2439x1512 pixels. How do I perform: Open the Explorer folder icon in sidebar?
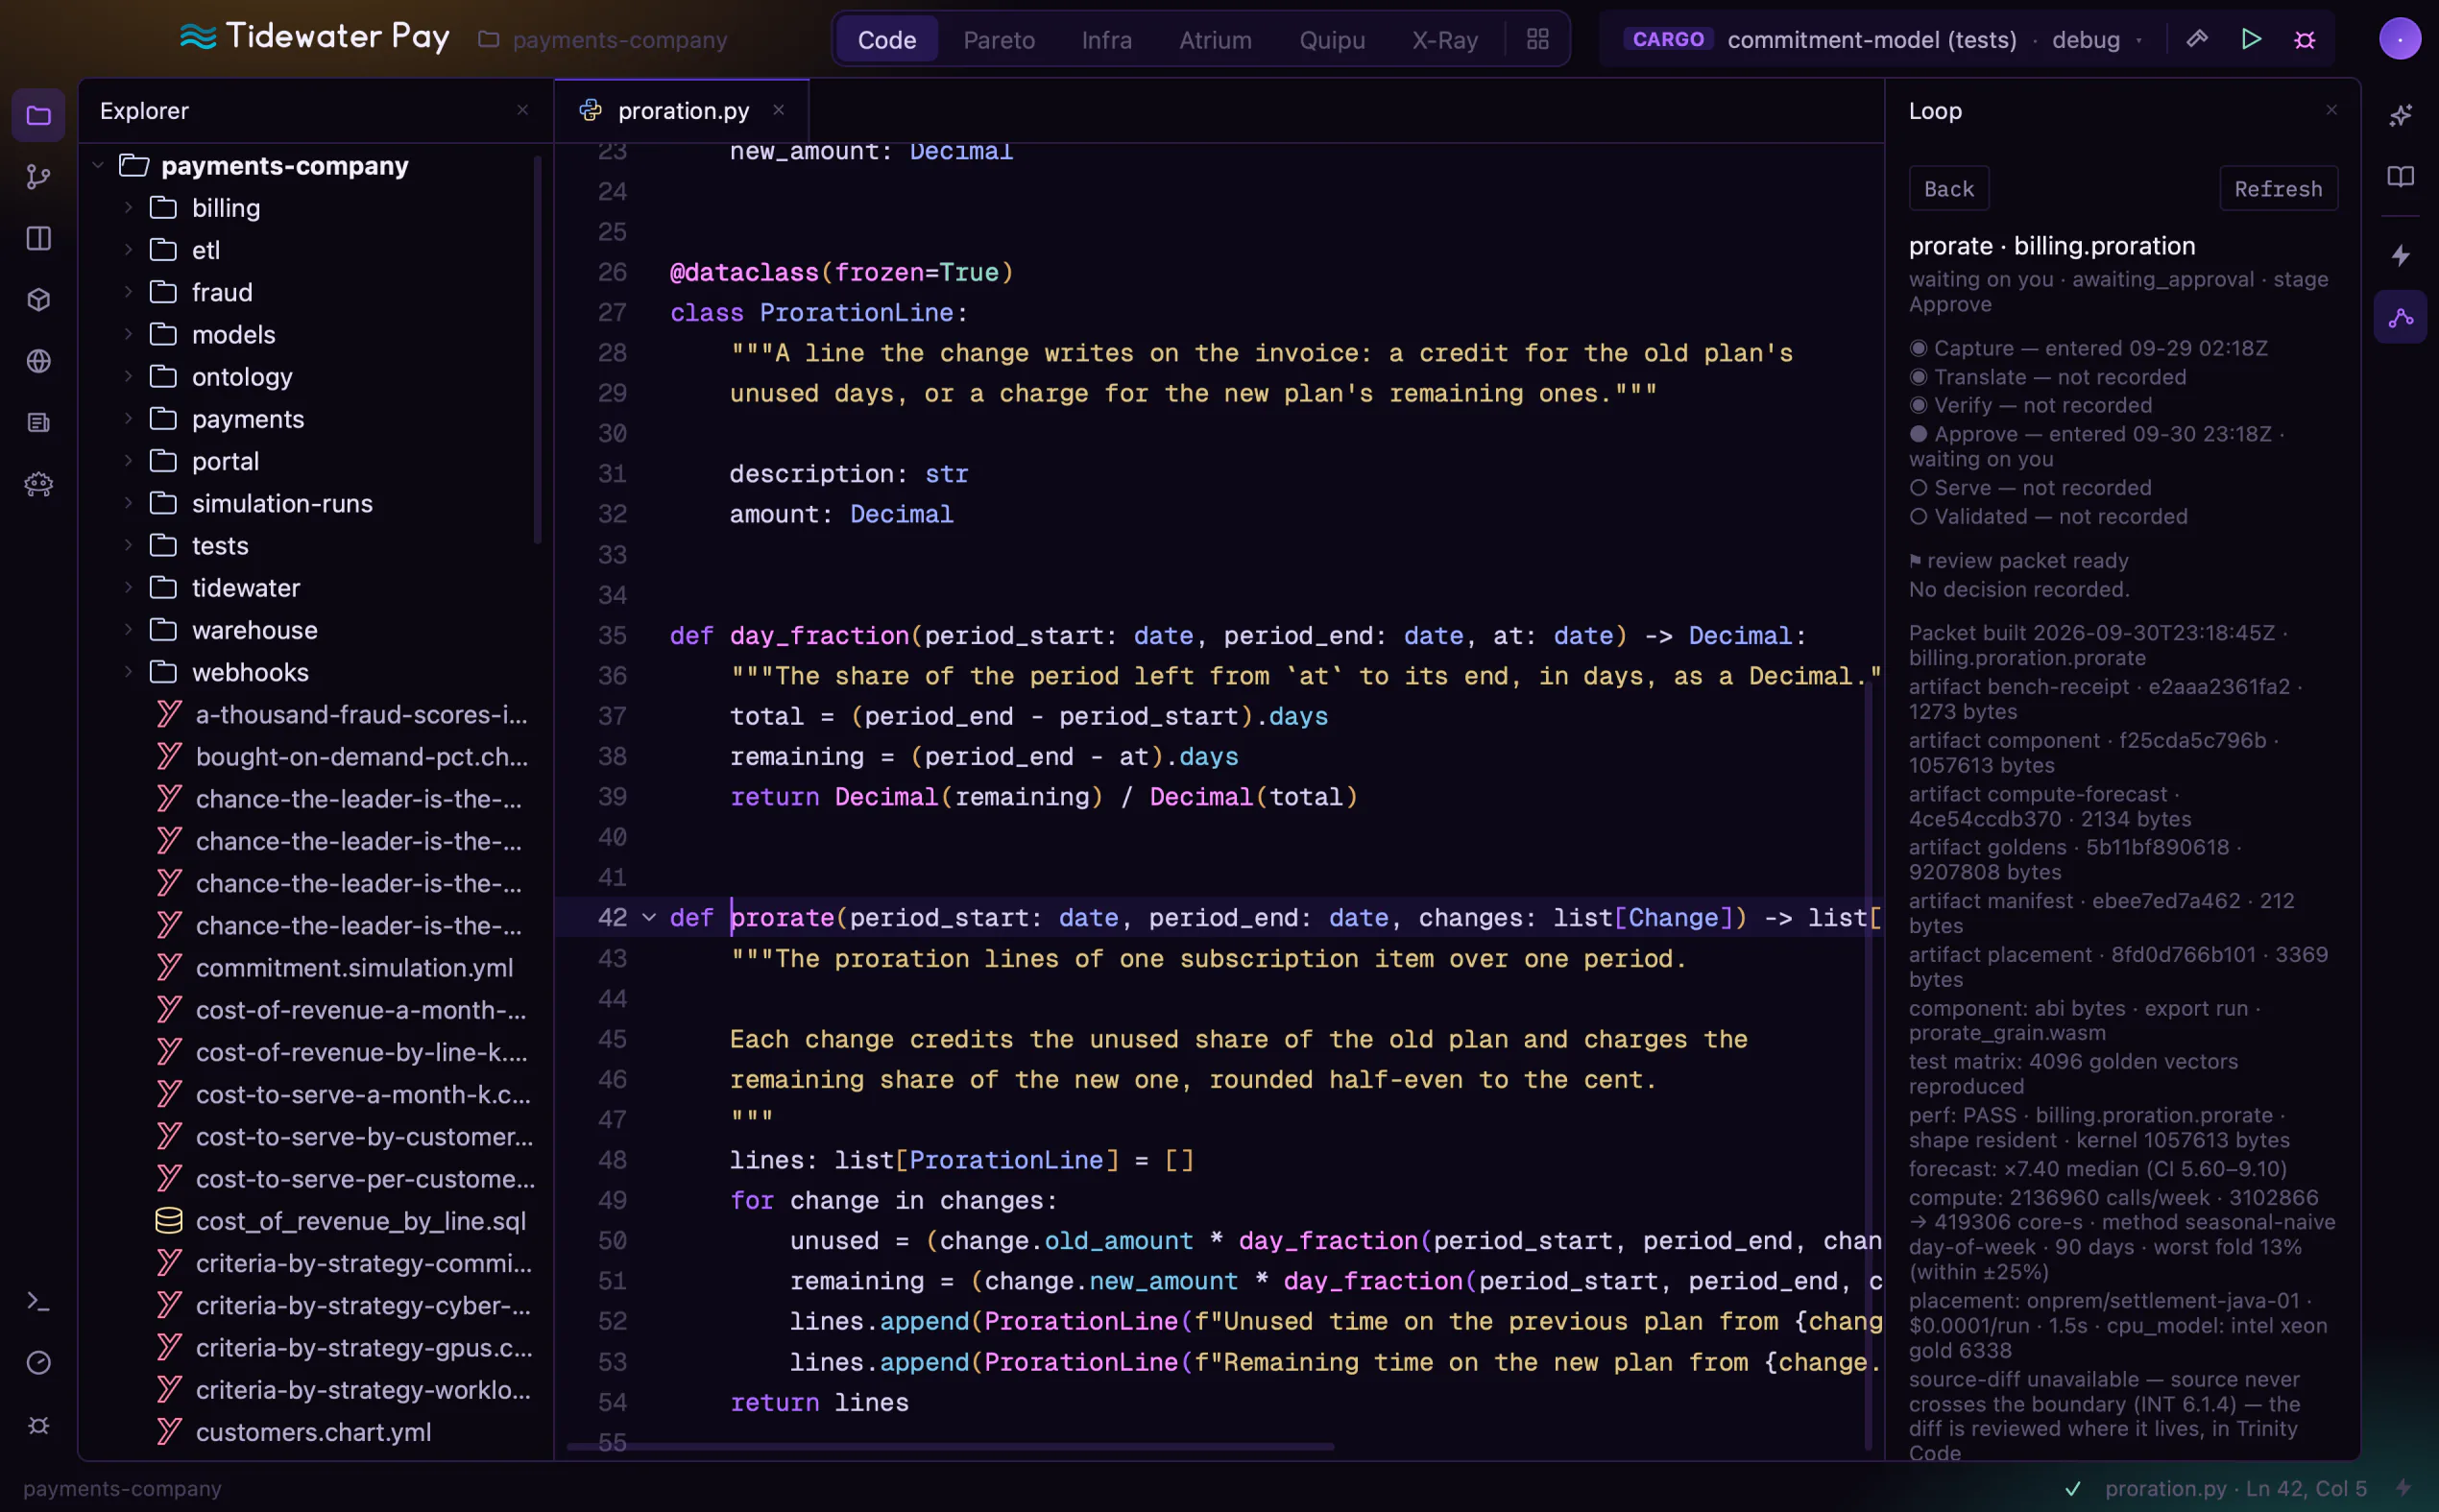pos(38,115)
